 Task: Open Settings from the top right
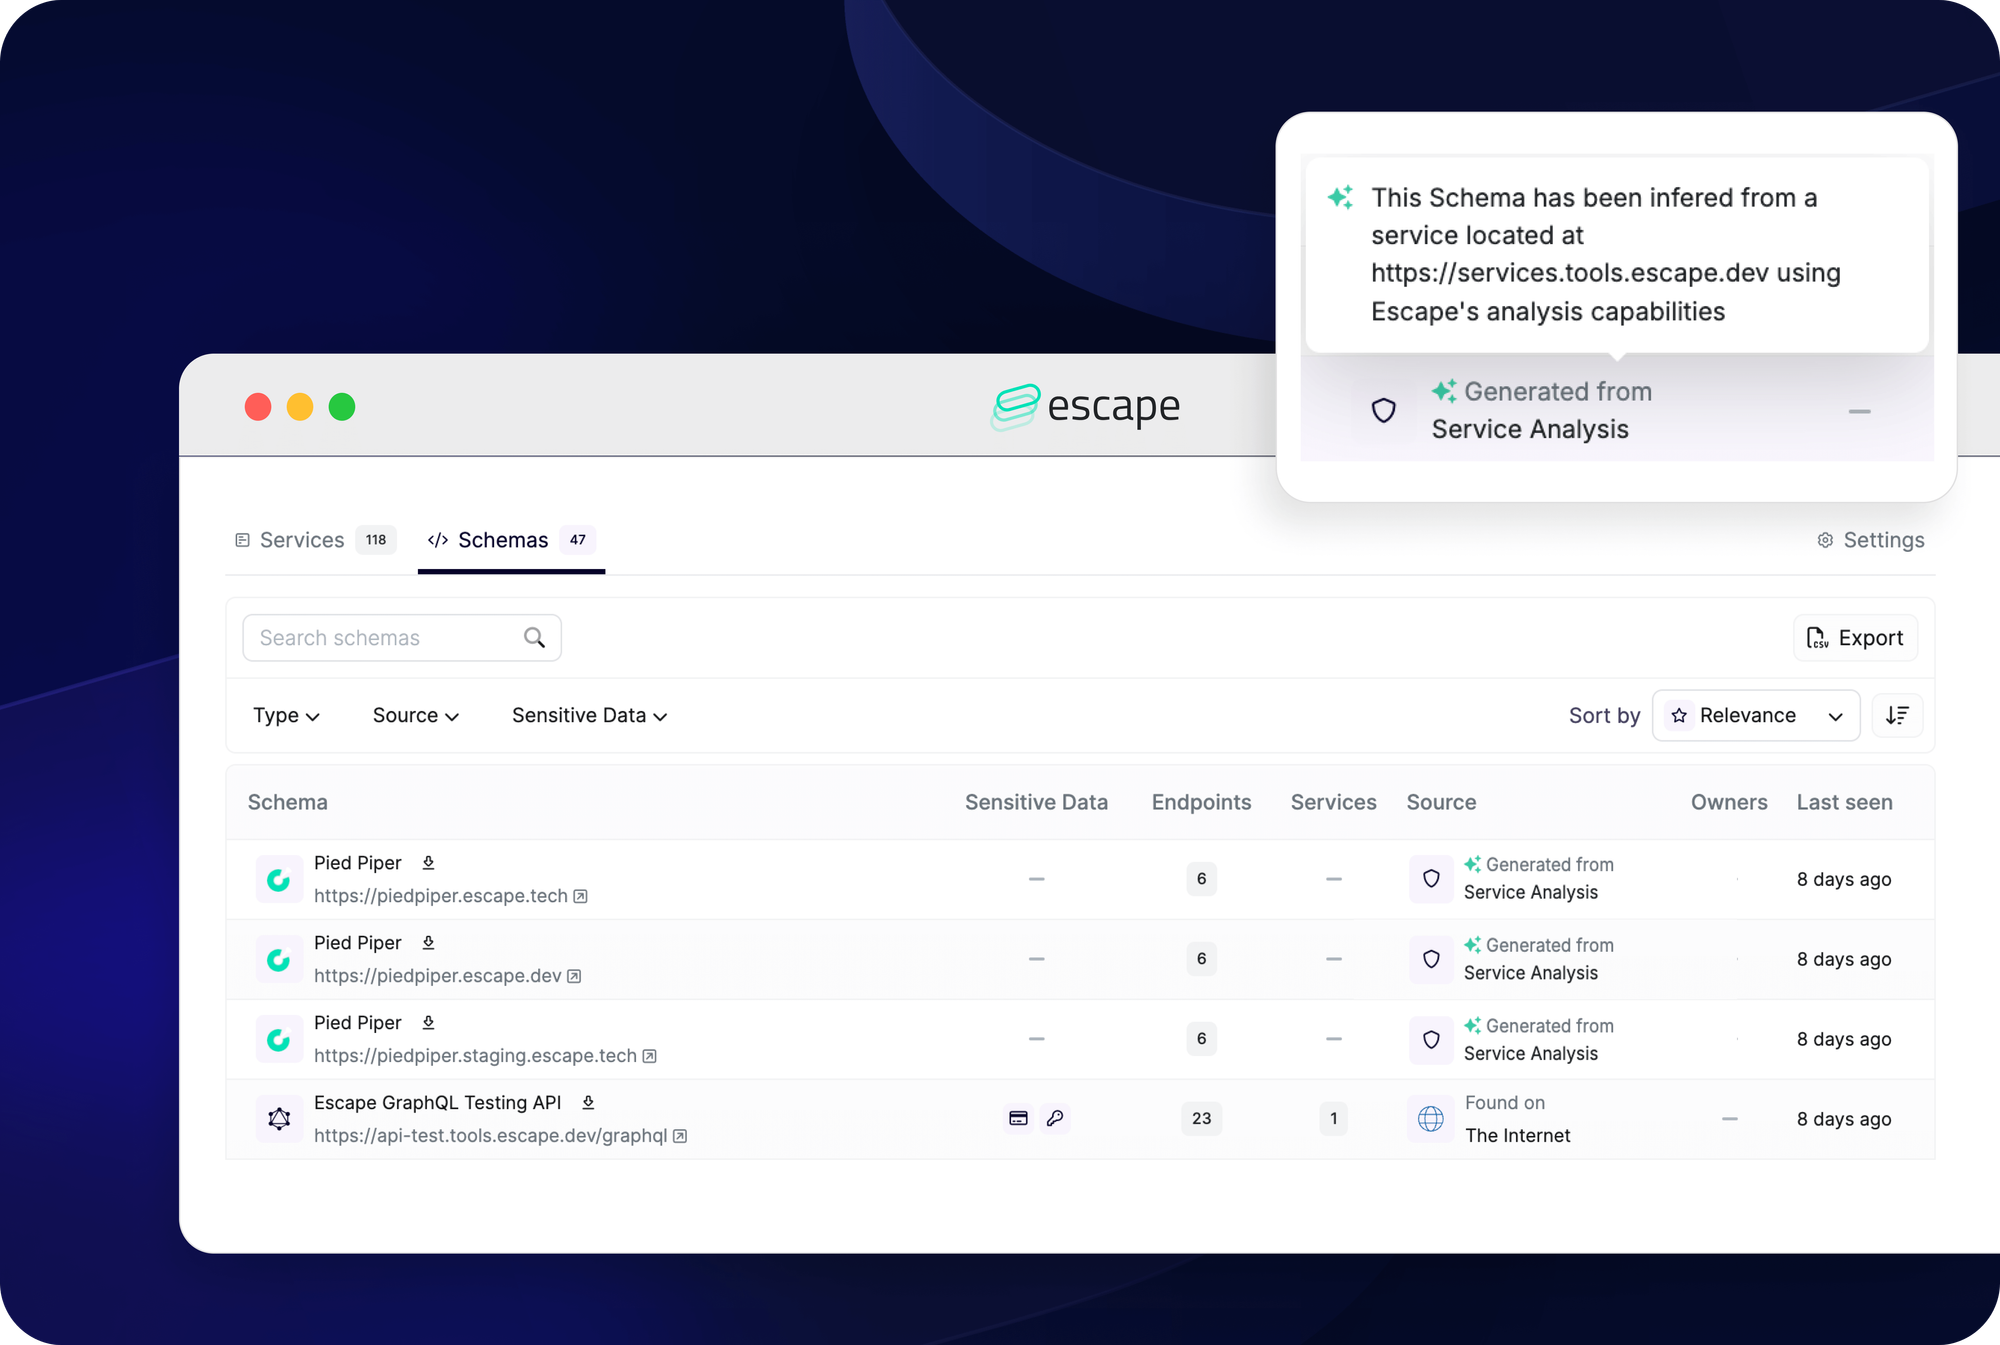(1869, 539)
